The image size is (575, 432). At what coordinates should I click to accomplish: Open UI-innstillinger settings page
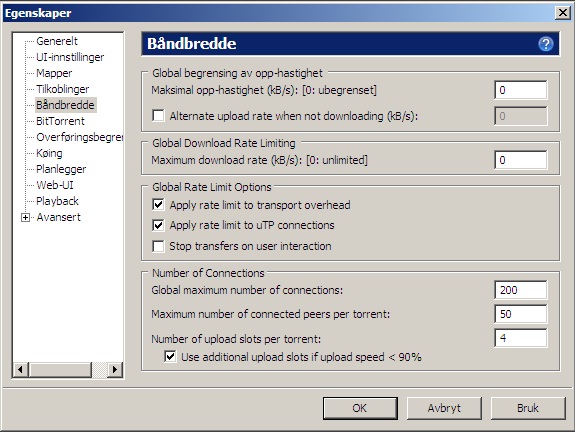pyautogui.click(x=70, y=57)
